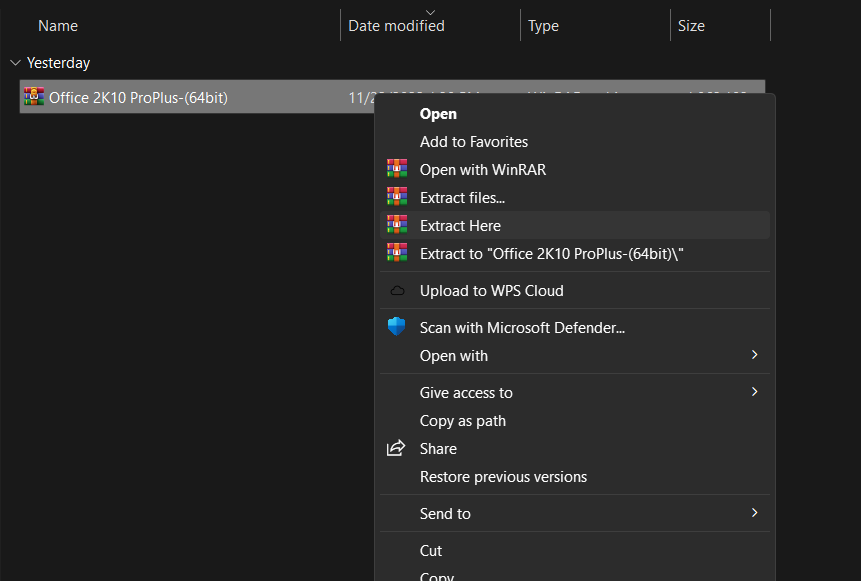Choose Upload to WPS Cloud
Image resolution: width=861 pixels, height=581 pixels.
pos(575,290)
